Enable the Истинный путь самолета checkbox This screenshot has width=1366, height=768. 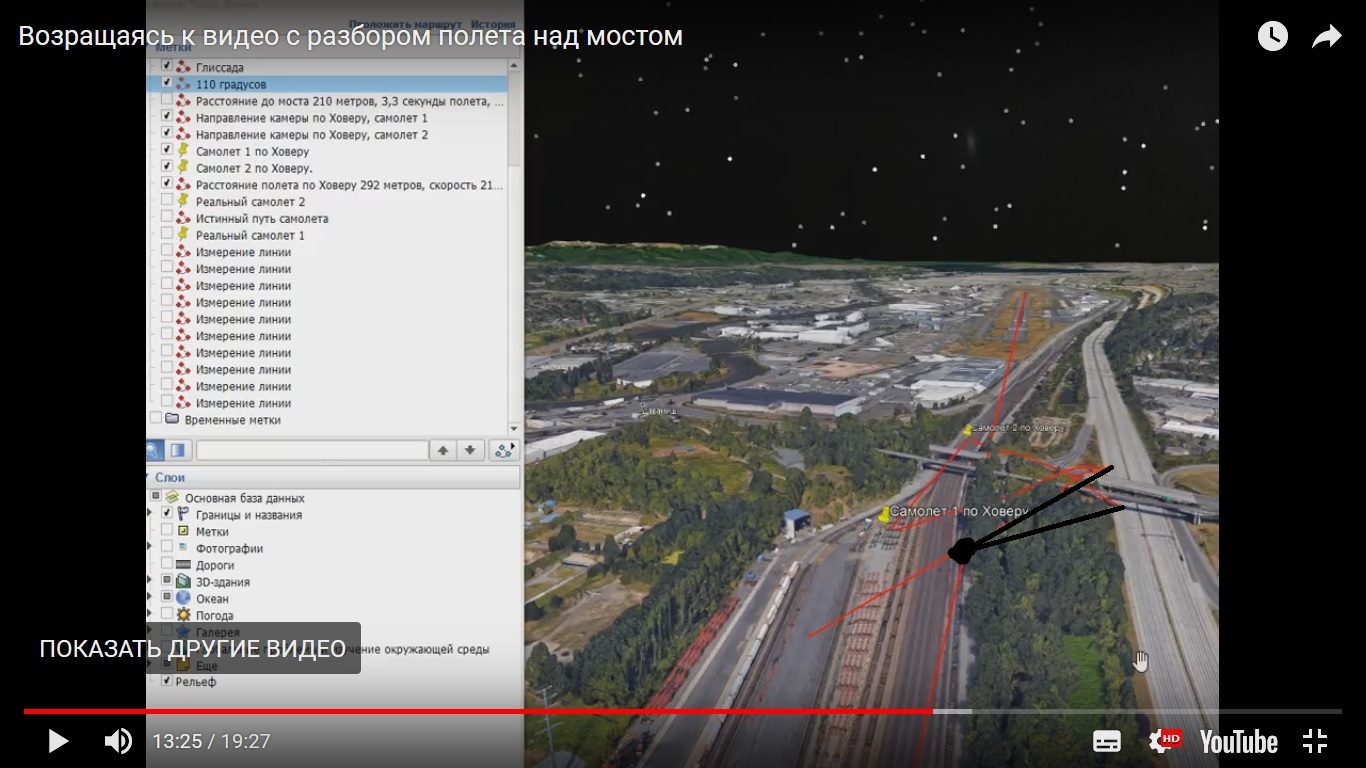(167, 218)
